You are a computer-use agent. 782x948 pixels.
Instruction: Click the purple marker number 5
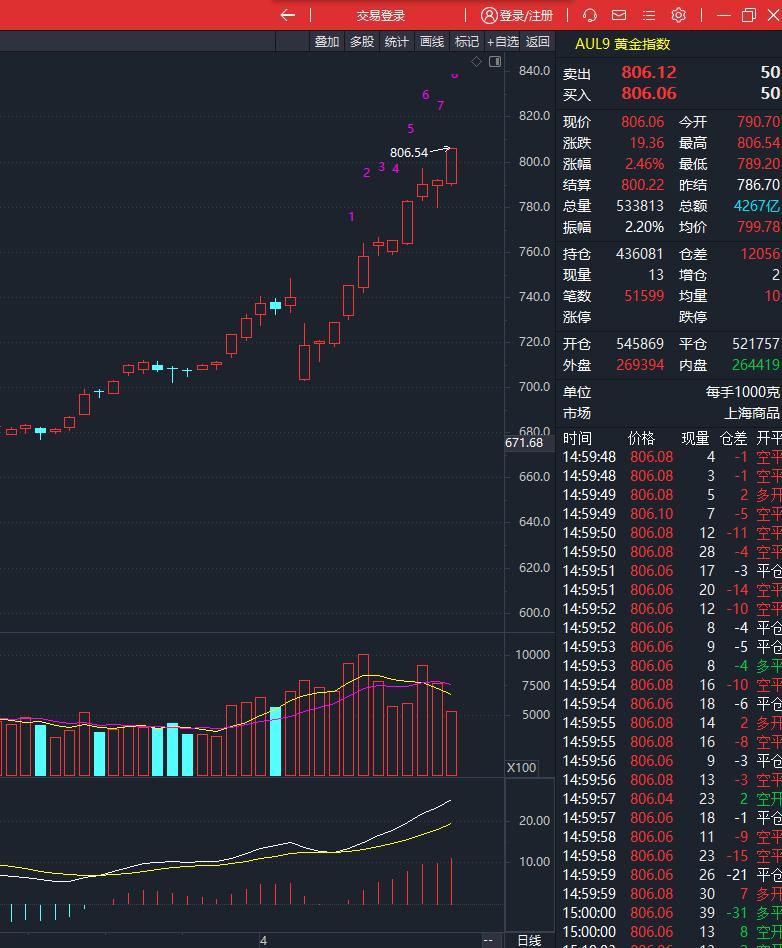coord(411,129)
